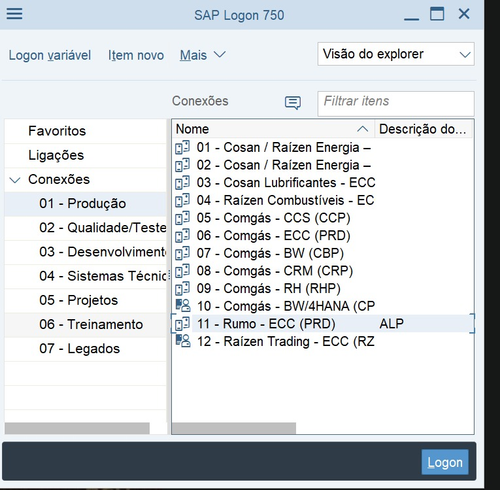Collapse the Conexões tree node

pyautogui.click(x=15, y=180)
